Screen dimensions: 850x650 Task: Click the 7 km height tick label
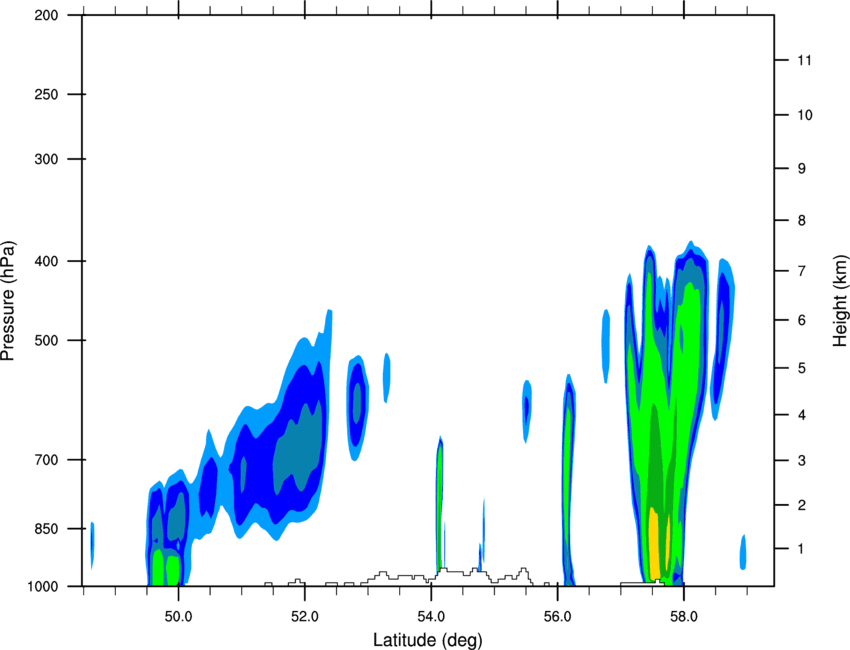coord(802,271)
